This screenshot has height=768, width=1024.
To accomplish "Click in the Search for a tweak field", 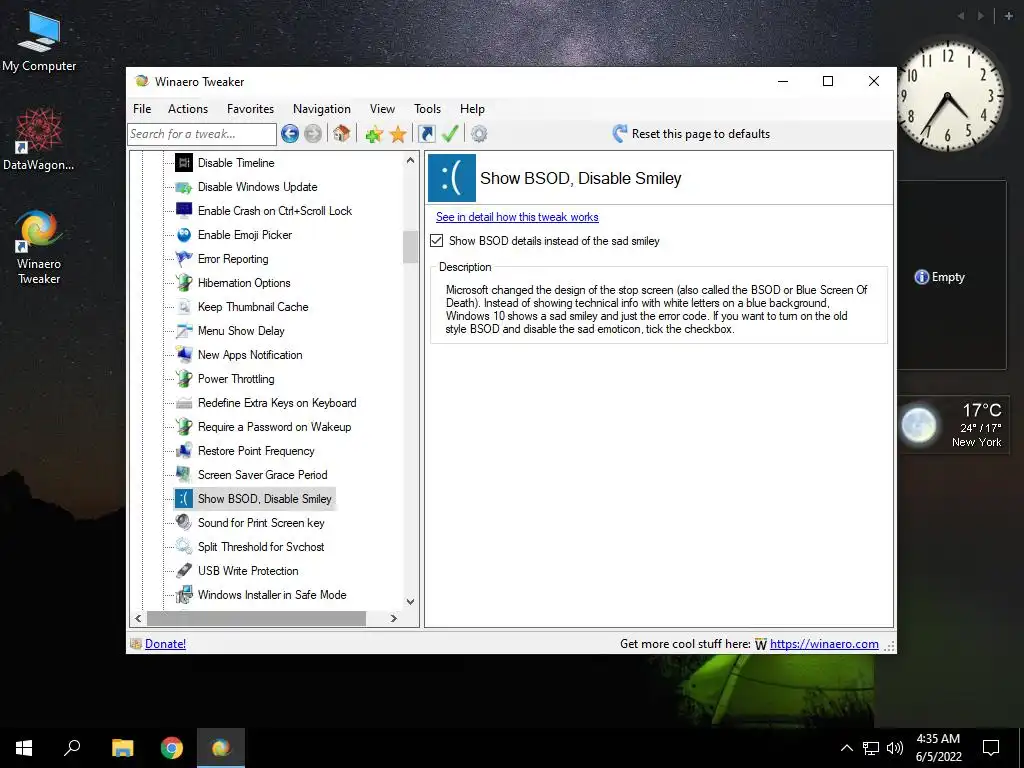I will (x=202, y=134).
